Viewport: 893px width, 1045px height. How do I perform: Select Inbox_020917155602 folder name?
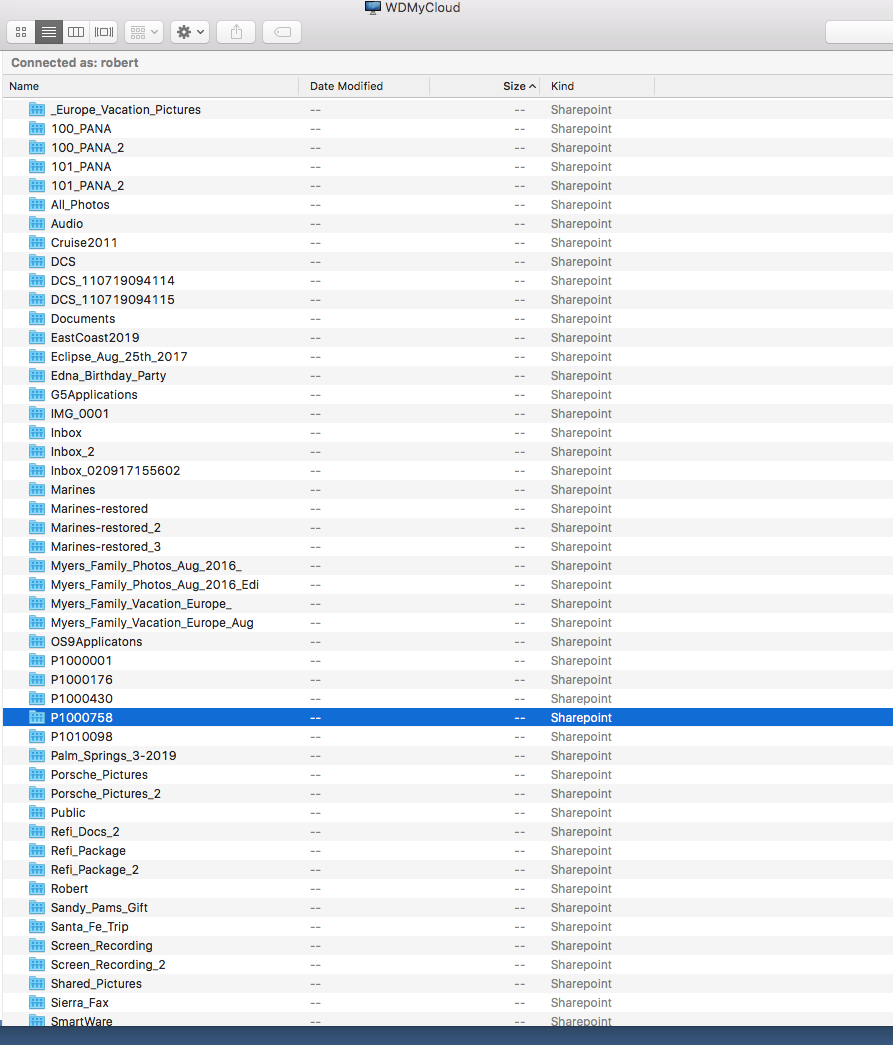(x=115, y=471)
